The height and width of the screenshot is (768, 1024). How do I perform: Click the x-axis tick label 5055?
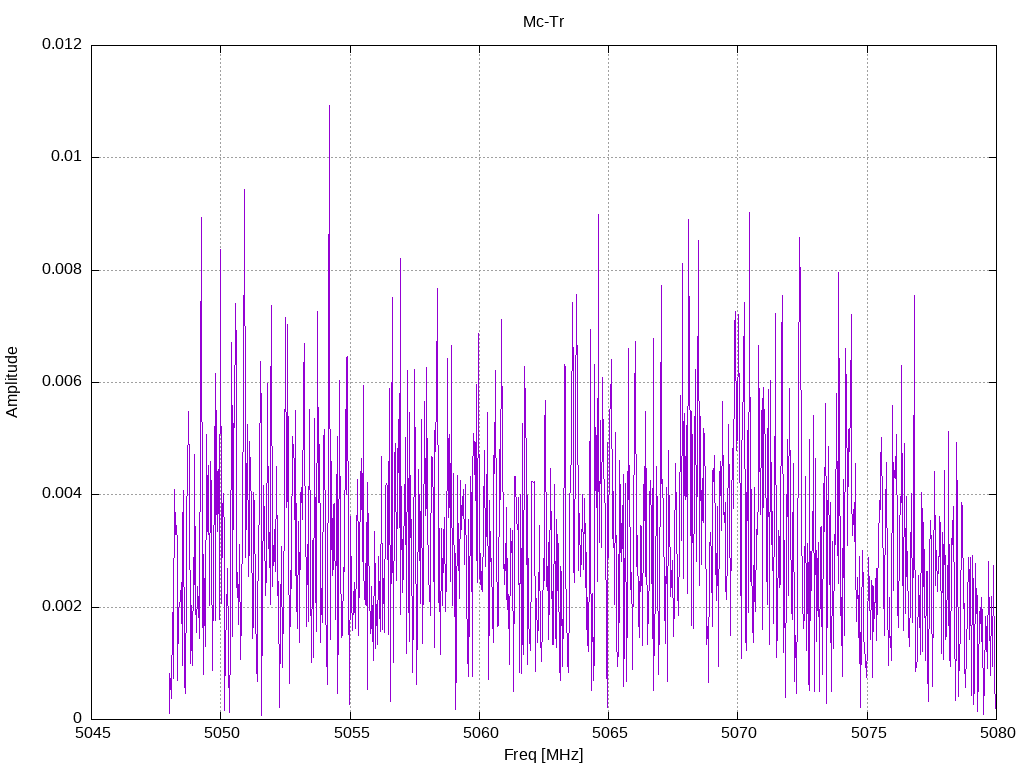click(x=351, y=733)
